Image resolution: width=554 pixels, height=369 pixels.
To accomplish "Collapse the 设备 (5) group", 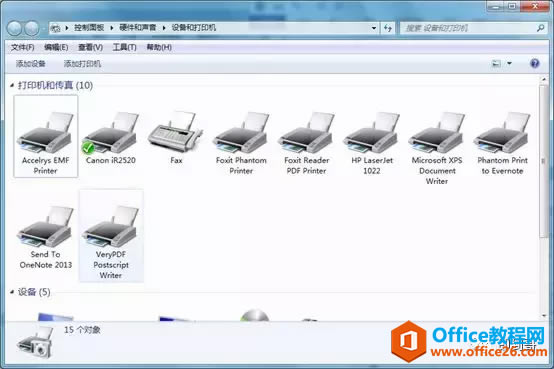I will coord(12,292).
